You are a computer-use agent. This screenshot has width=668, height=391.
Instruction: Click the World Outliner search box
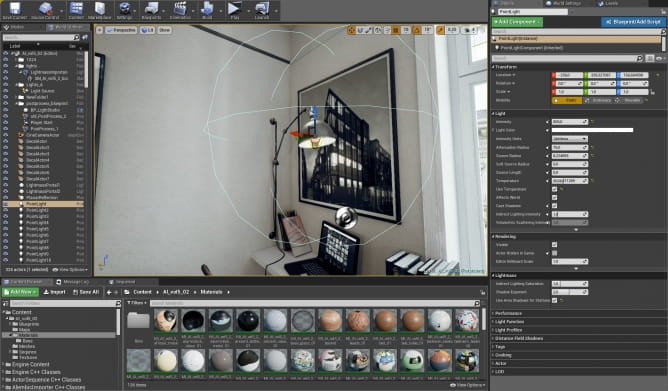(x=41, y=37)
